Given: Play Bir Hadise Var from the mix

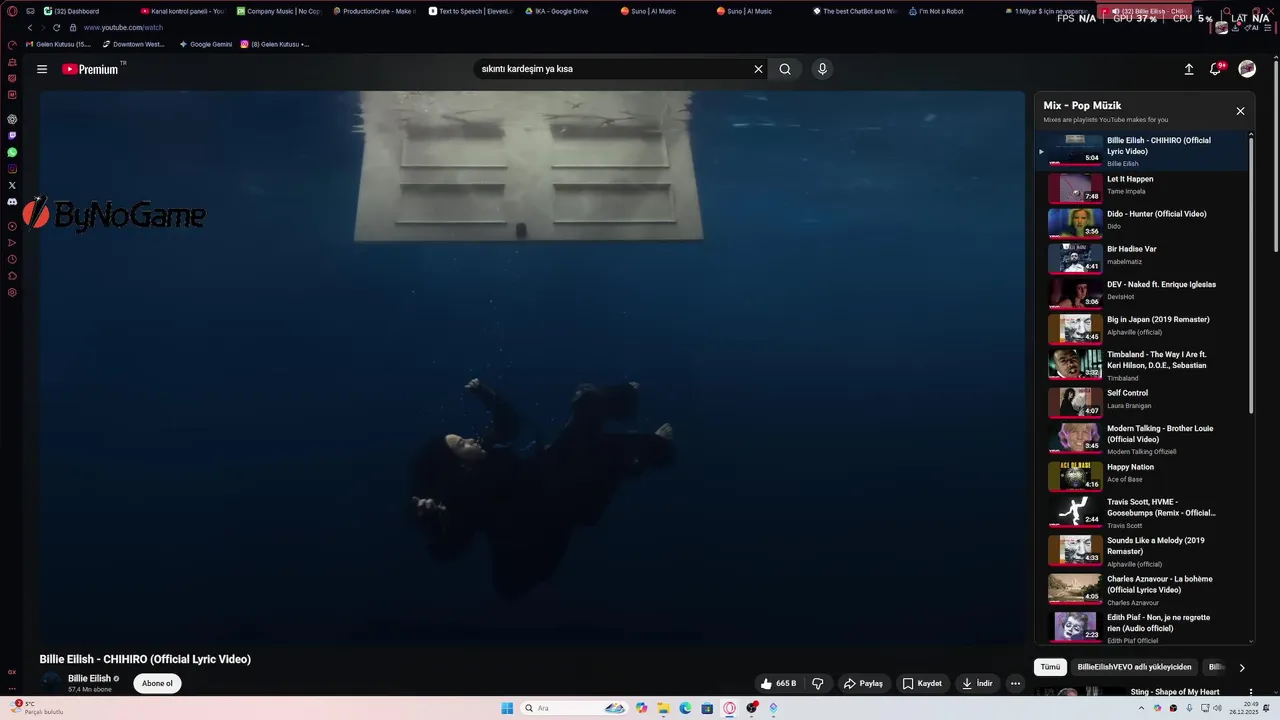Looking at the screenshot, I should tap(1141, 257).
